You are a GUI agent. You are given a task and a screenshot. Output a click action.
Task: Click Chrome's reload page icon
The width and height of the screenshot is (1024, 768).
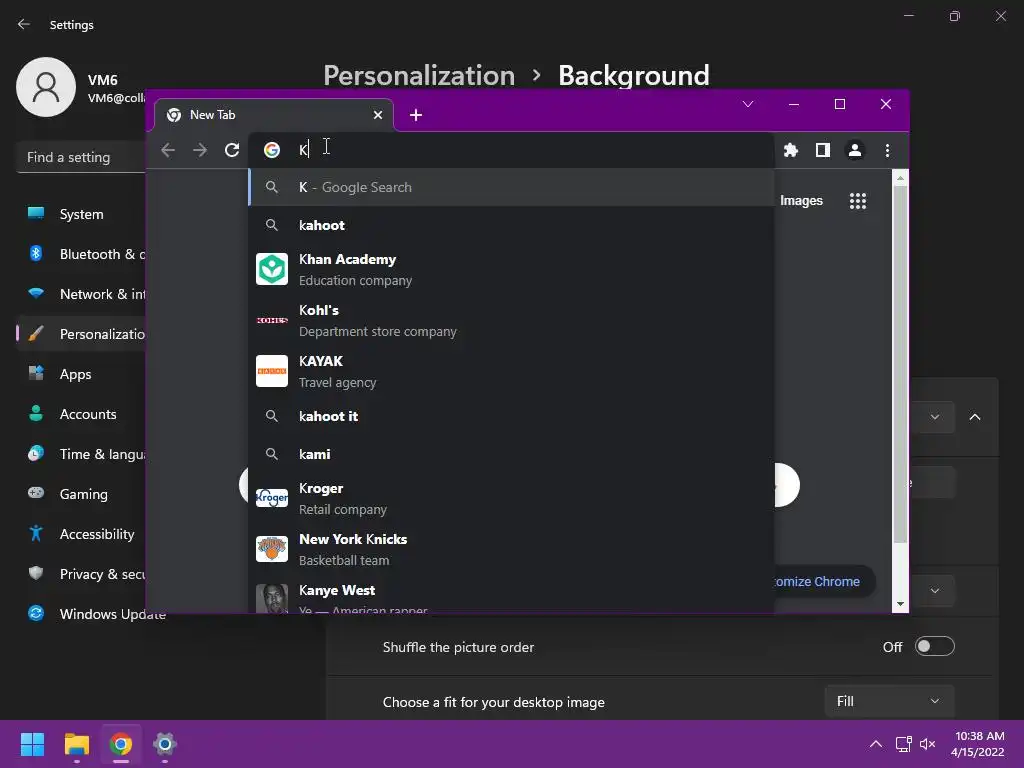[232, 150]
